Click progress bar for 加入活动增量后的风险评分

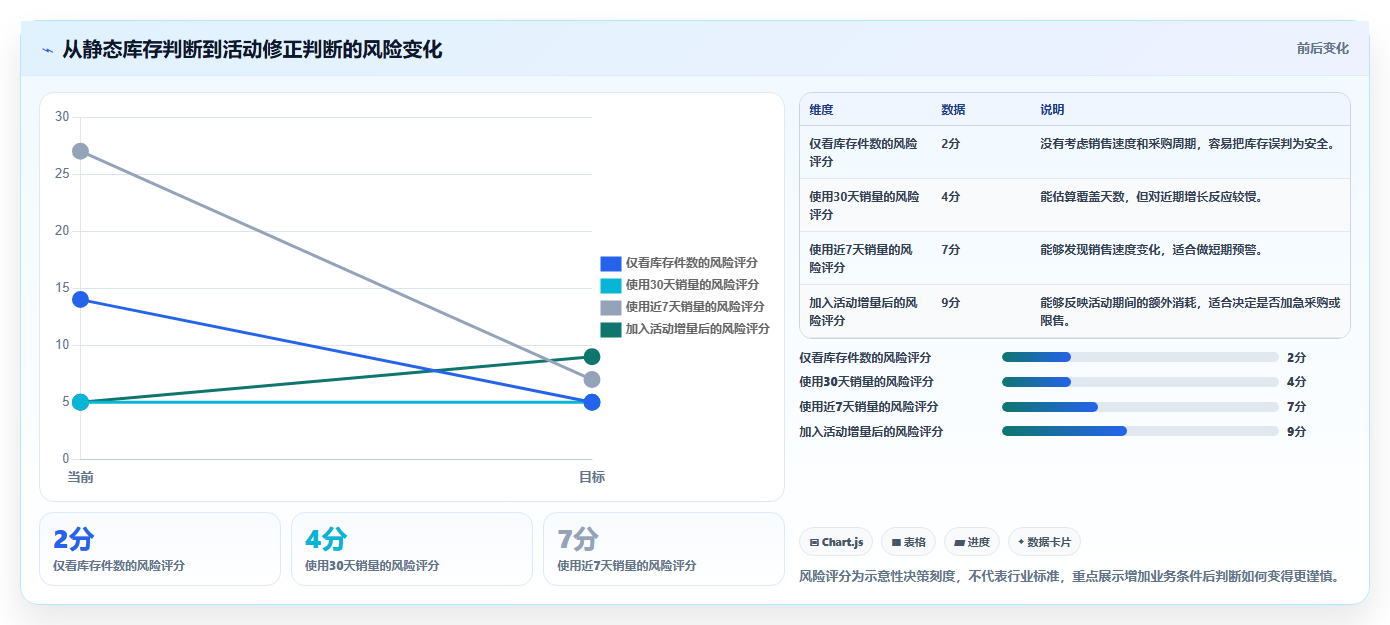1140,431
